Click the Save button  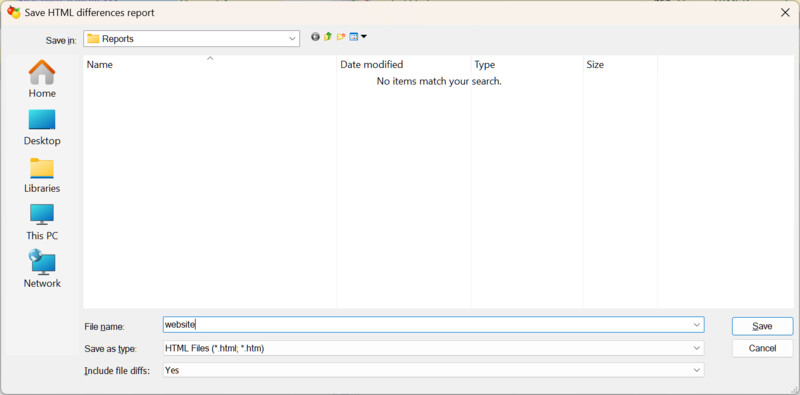[762, 326]
